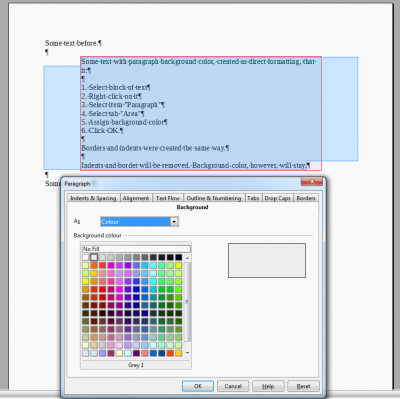
Task: Close the Paragraph dialog with the X
Action: pos(312,182)
